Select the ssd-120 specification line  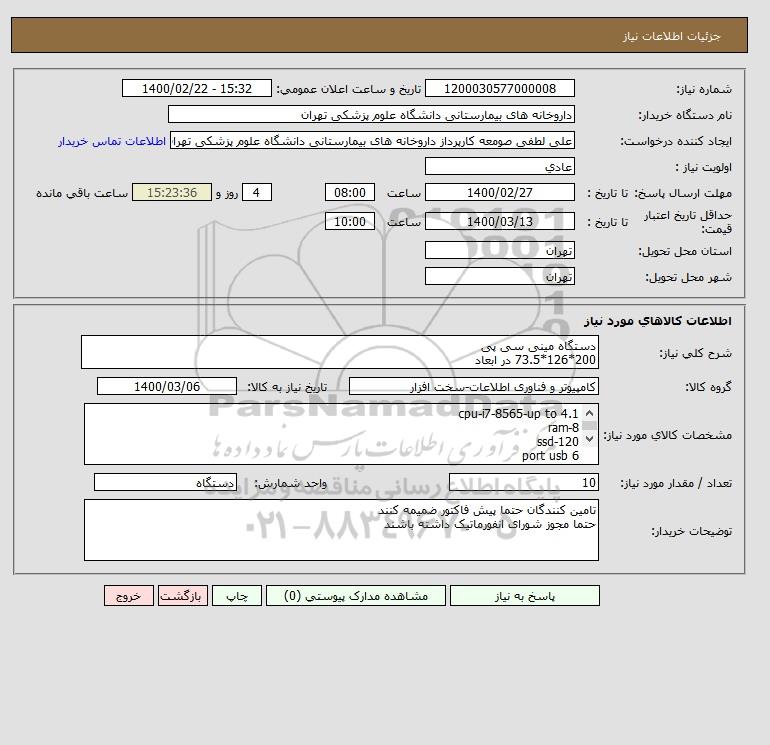[557, 441]
